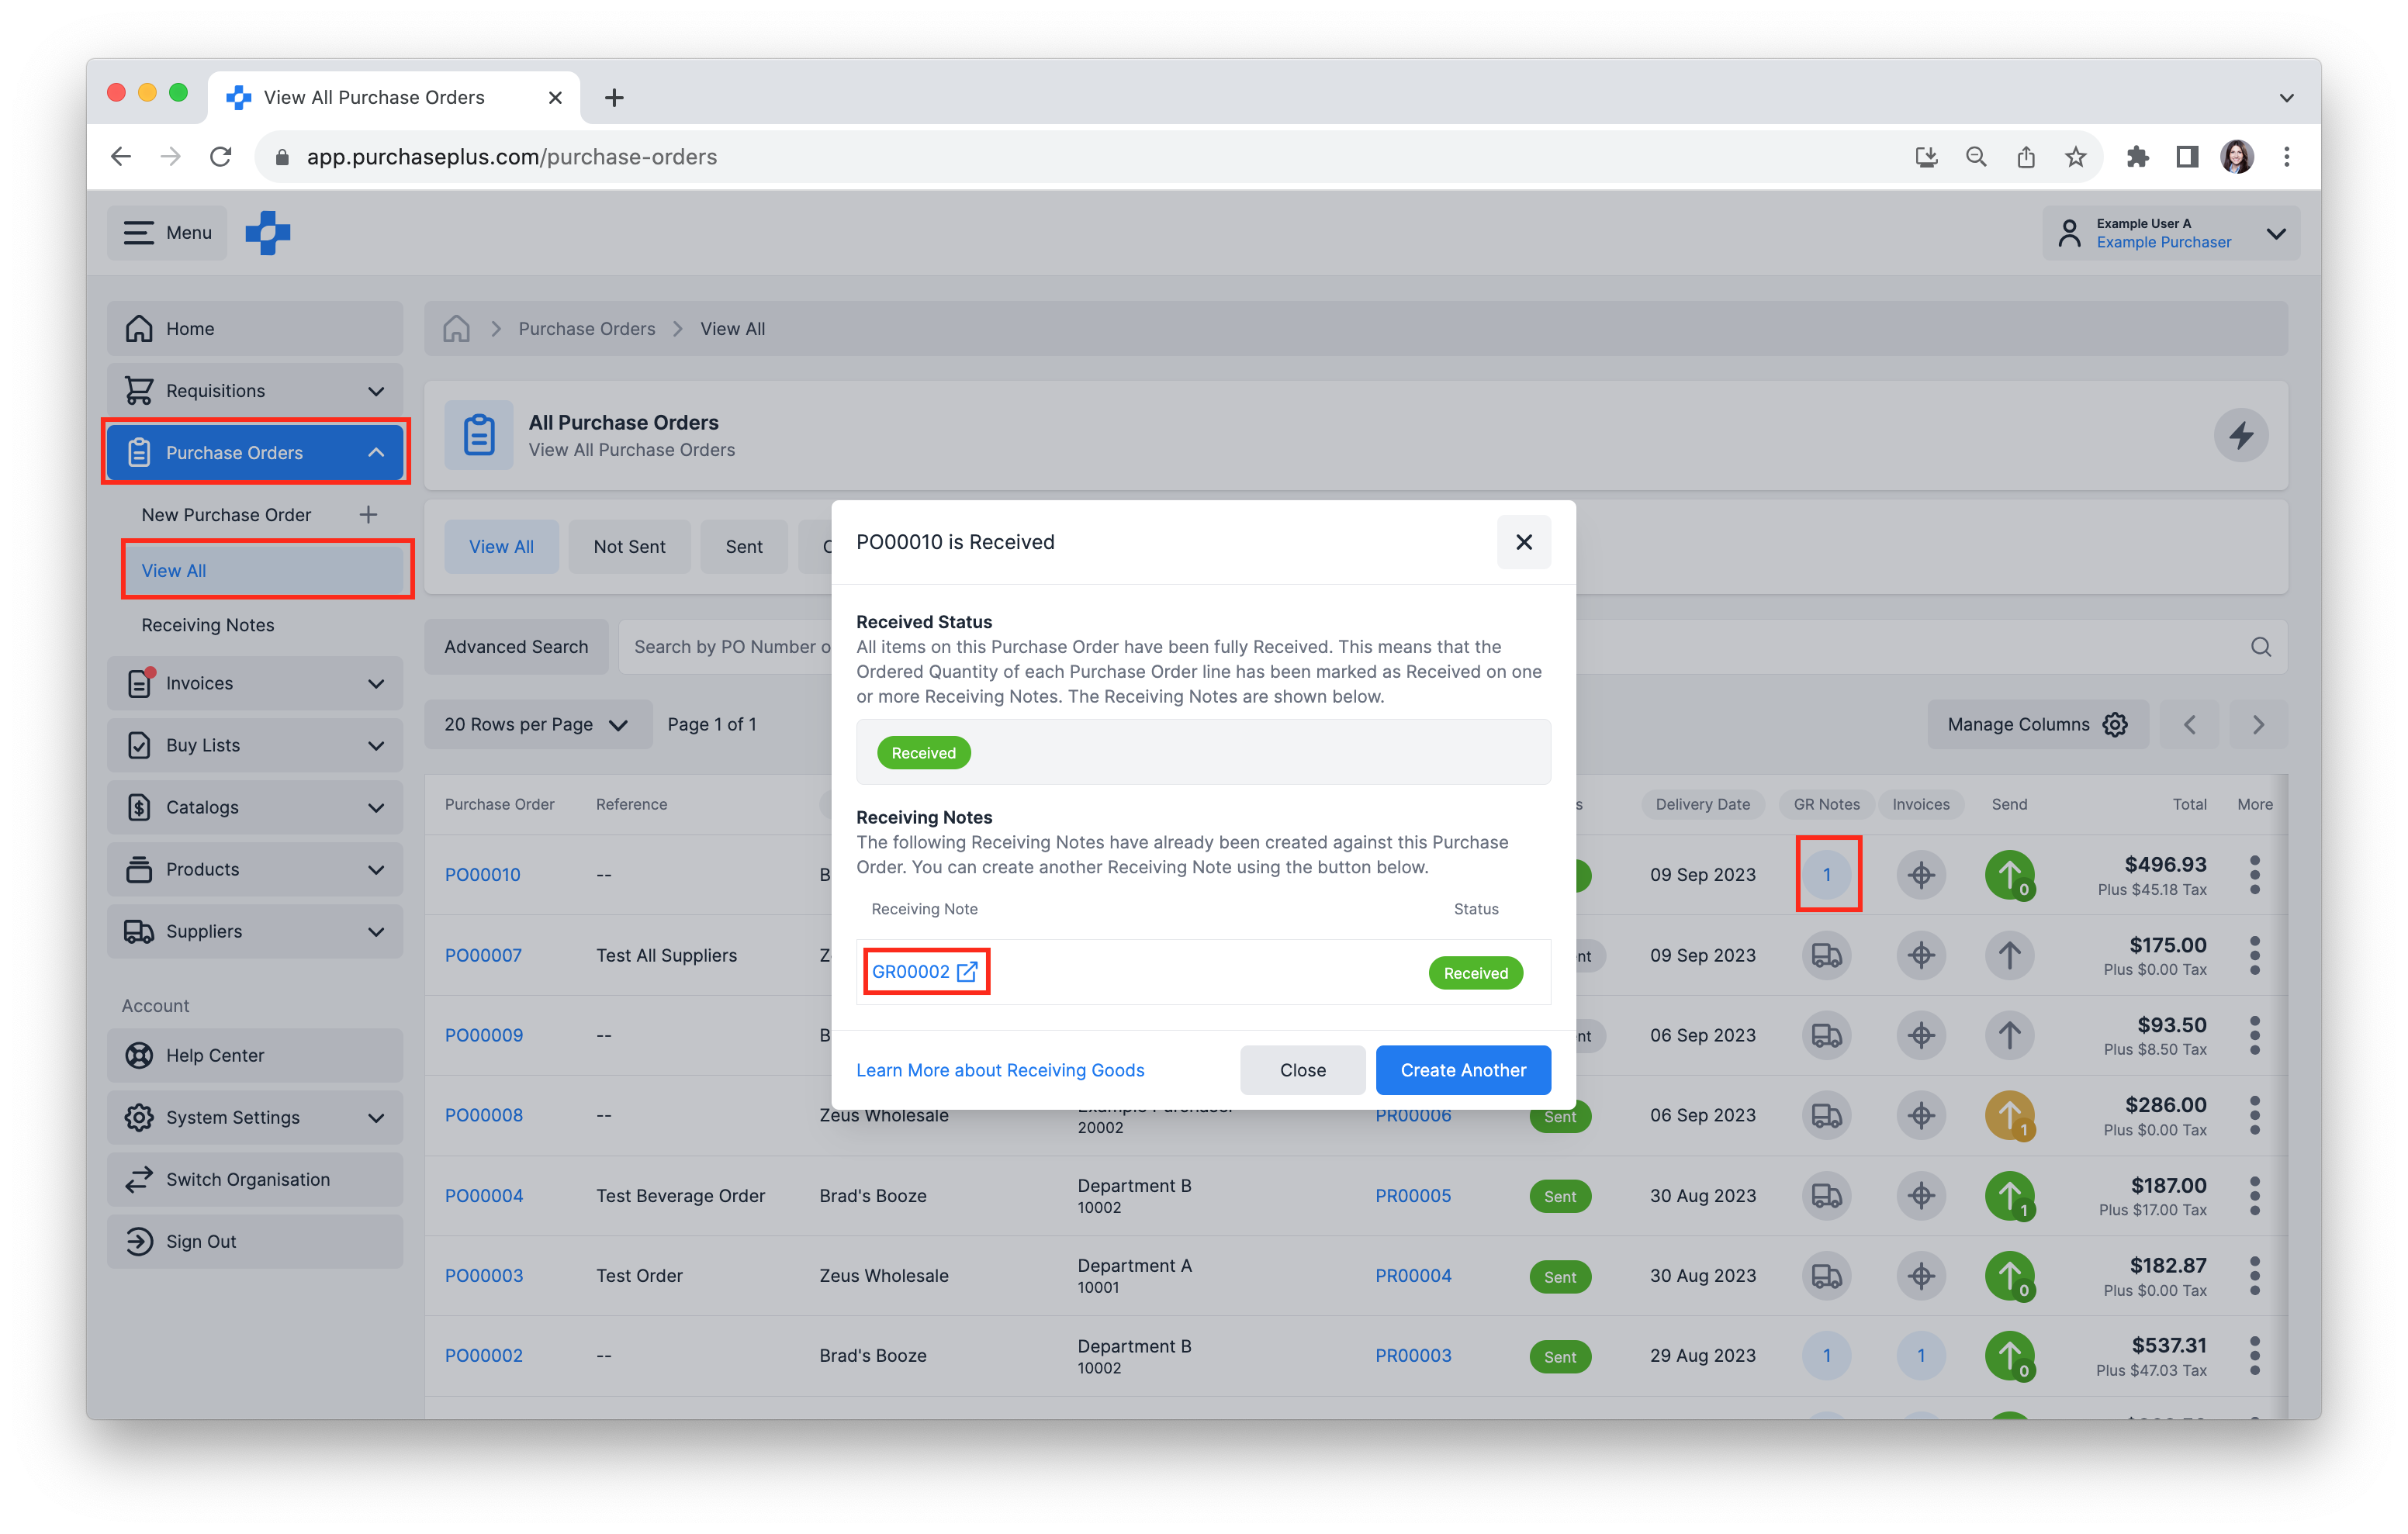2408x1534 pixels.
Task: Open requisition PR00005 link
Action: pyautogui.click(x=1412, y=1195)
